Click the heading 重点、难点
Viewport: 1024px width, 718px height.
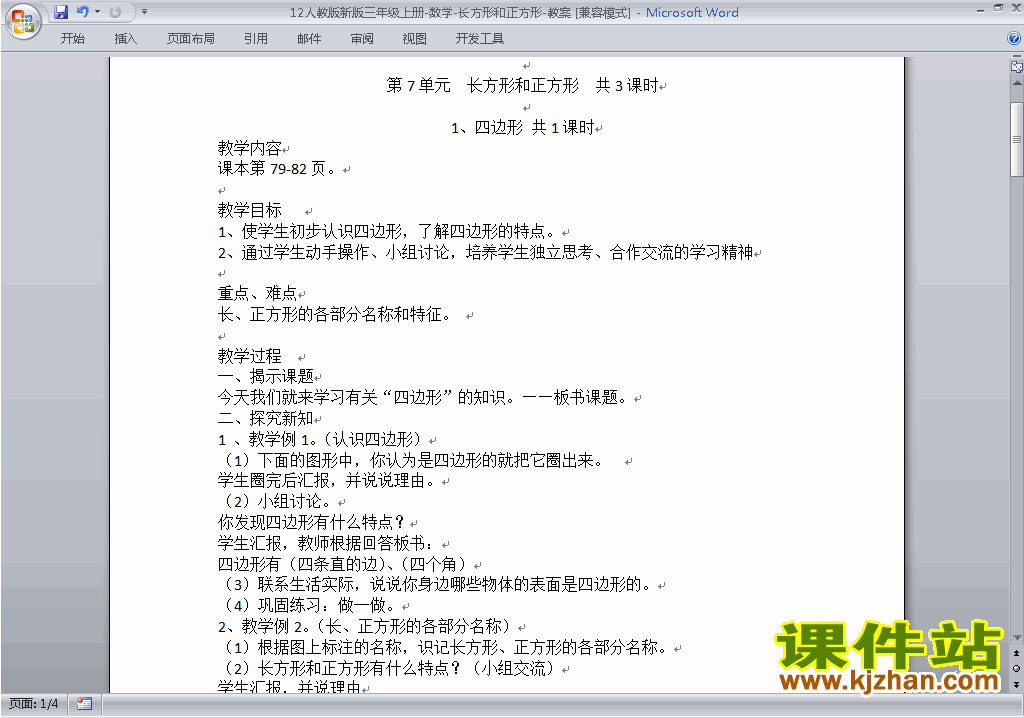pyautogui.click(x=257, y=293)
